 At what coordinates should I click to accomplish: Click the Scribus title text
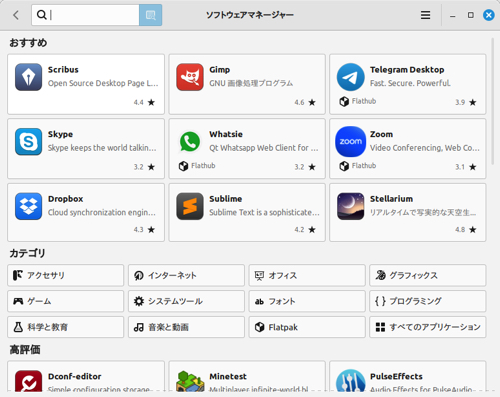63,70
